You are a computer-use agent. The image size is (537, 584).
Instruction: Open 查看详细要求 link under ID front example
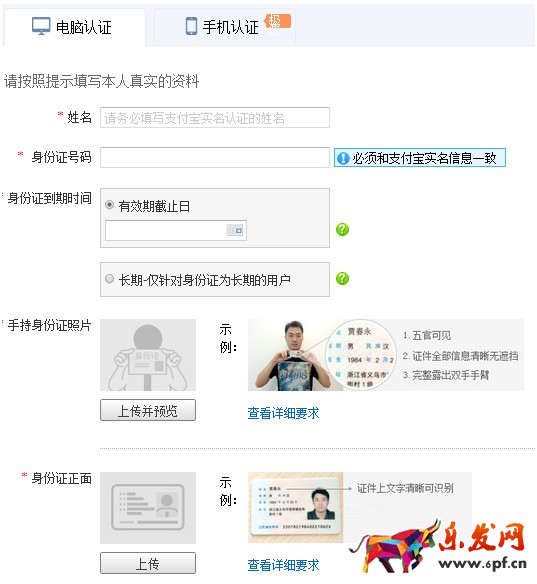pos(283,565)
